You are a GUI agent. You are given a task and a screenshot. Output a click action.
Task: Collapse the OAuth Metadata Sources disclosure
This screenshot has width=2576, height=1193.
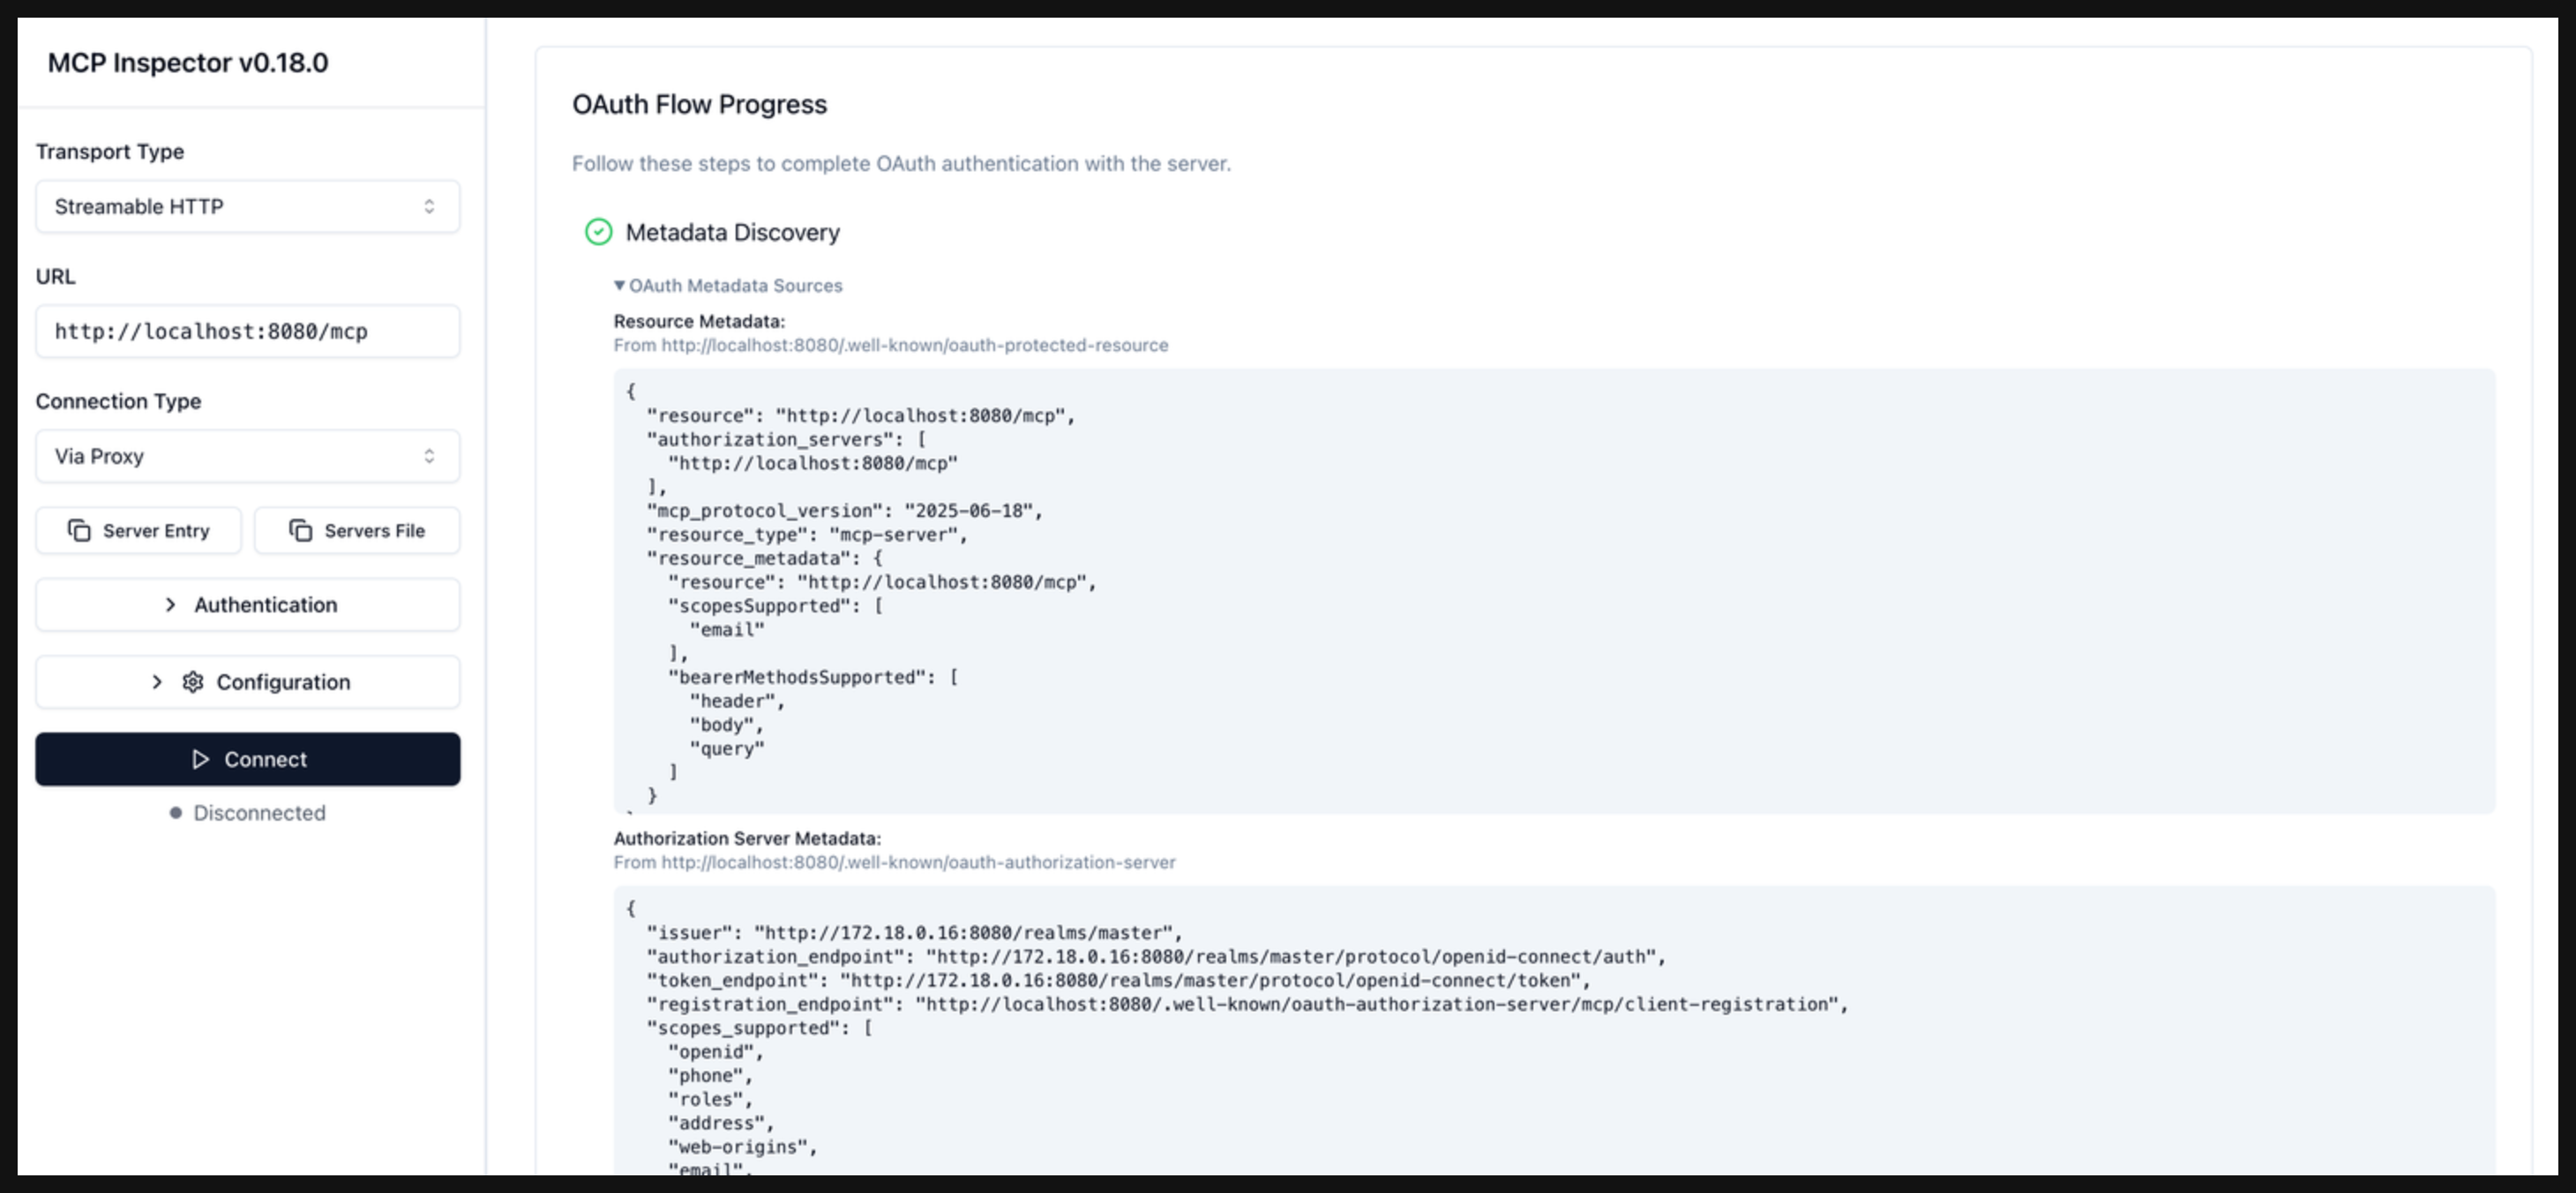[728, 286]
